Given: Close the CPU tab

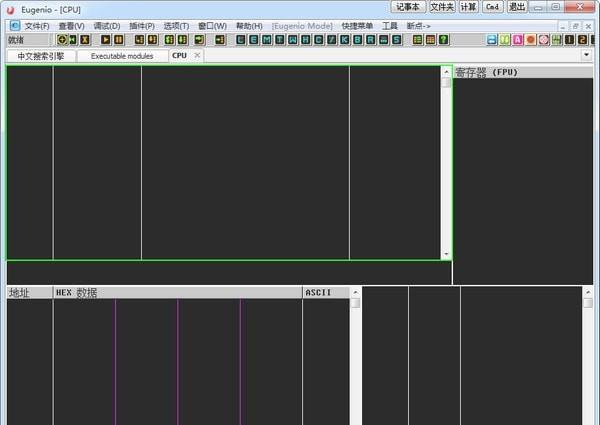Looking at the screenshot, I should 197,55.
